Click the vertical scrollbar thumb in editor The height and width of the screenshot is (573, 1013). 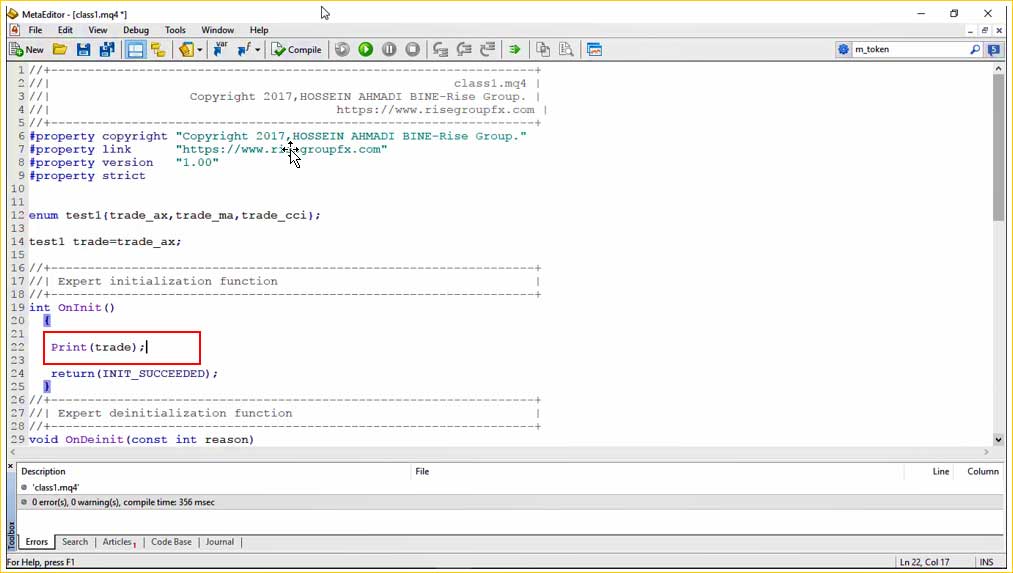(x=998, y=147)
